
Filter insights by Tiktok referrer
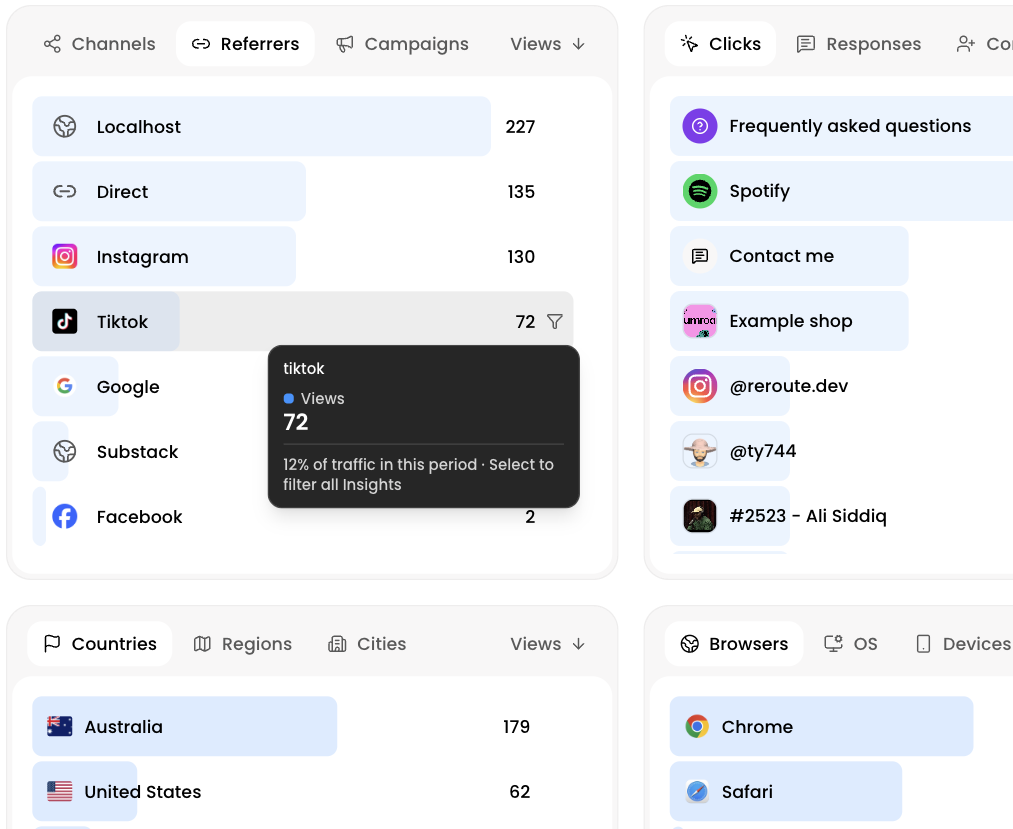(x=302, y=321)
